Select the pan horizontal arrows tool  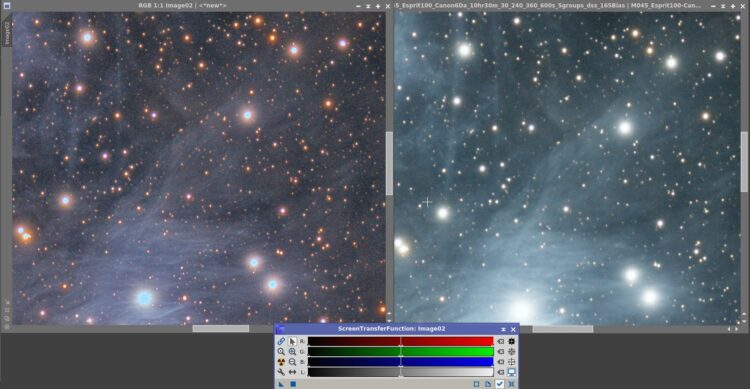coord(292,372)
